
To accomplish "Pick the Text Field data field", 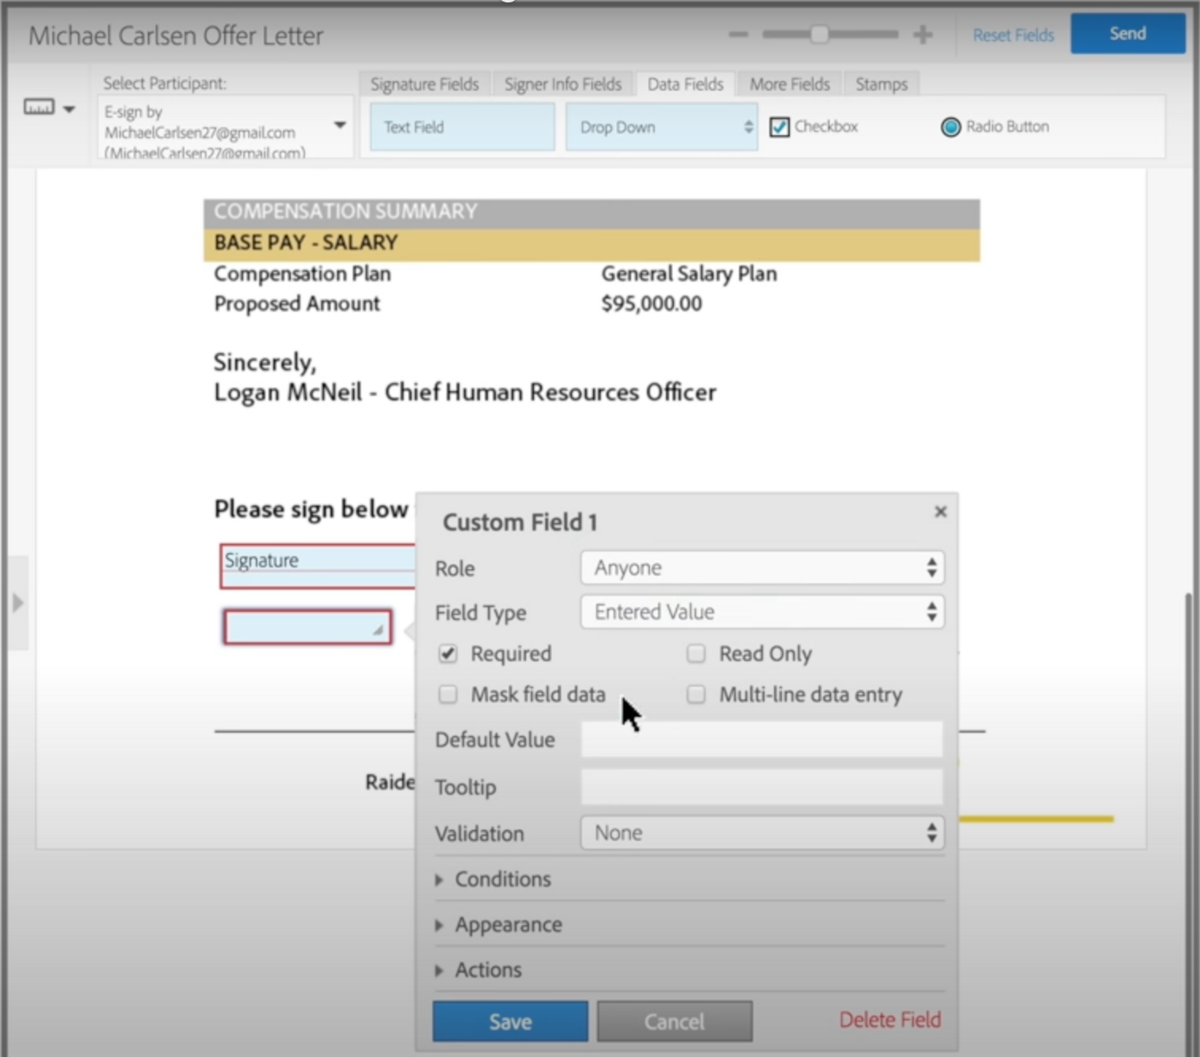I will (x=462, y=127).
